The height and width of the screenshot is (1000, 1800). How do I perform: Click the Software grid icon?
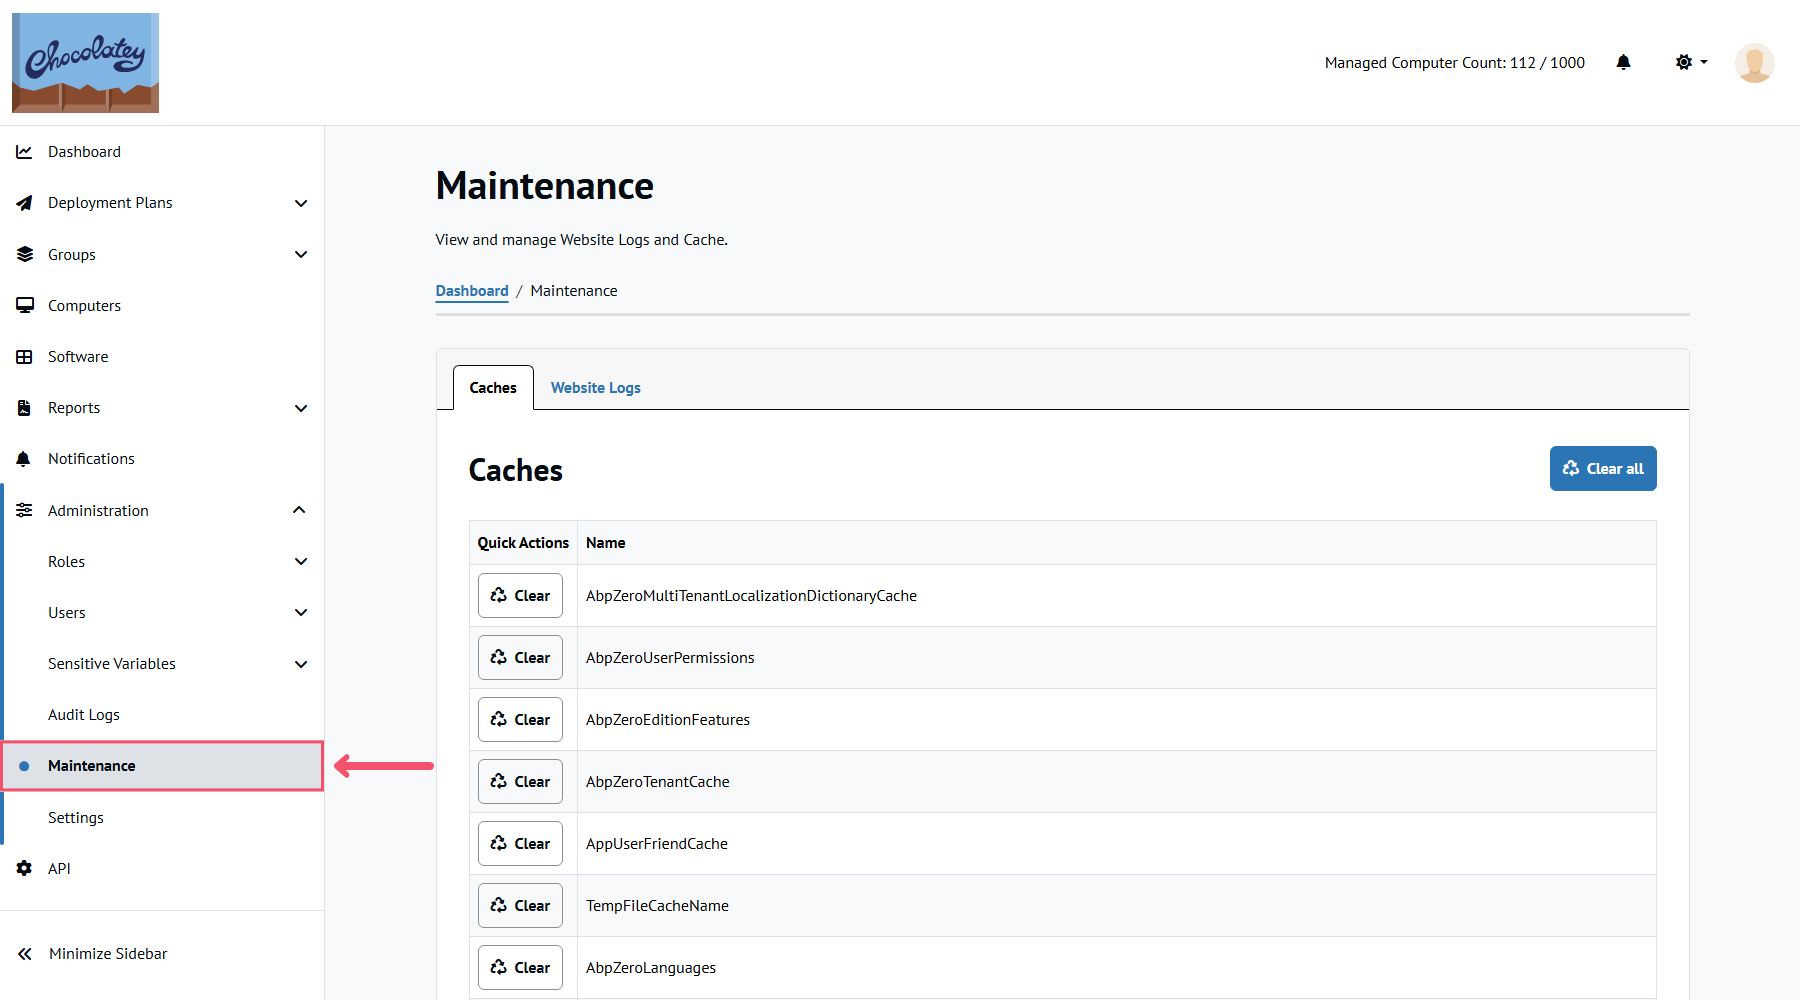point(24,356)
